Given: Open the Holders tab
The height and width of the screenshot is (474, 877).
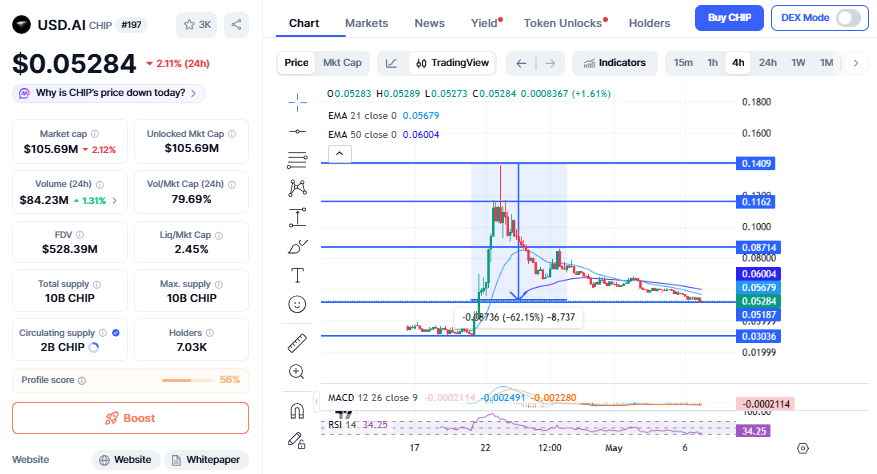Looking at the screenshot, I should pyautogui.click(x=649, y=24).
